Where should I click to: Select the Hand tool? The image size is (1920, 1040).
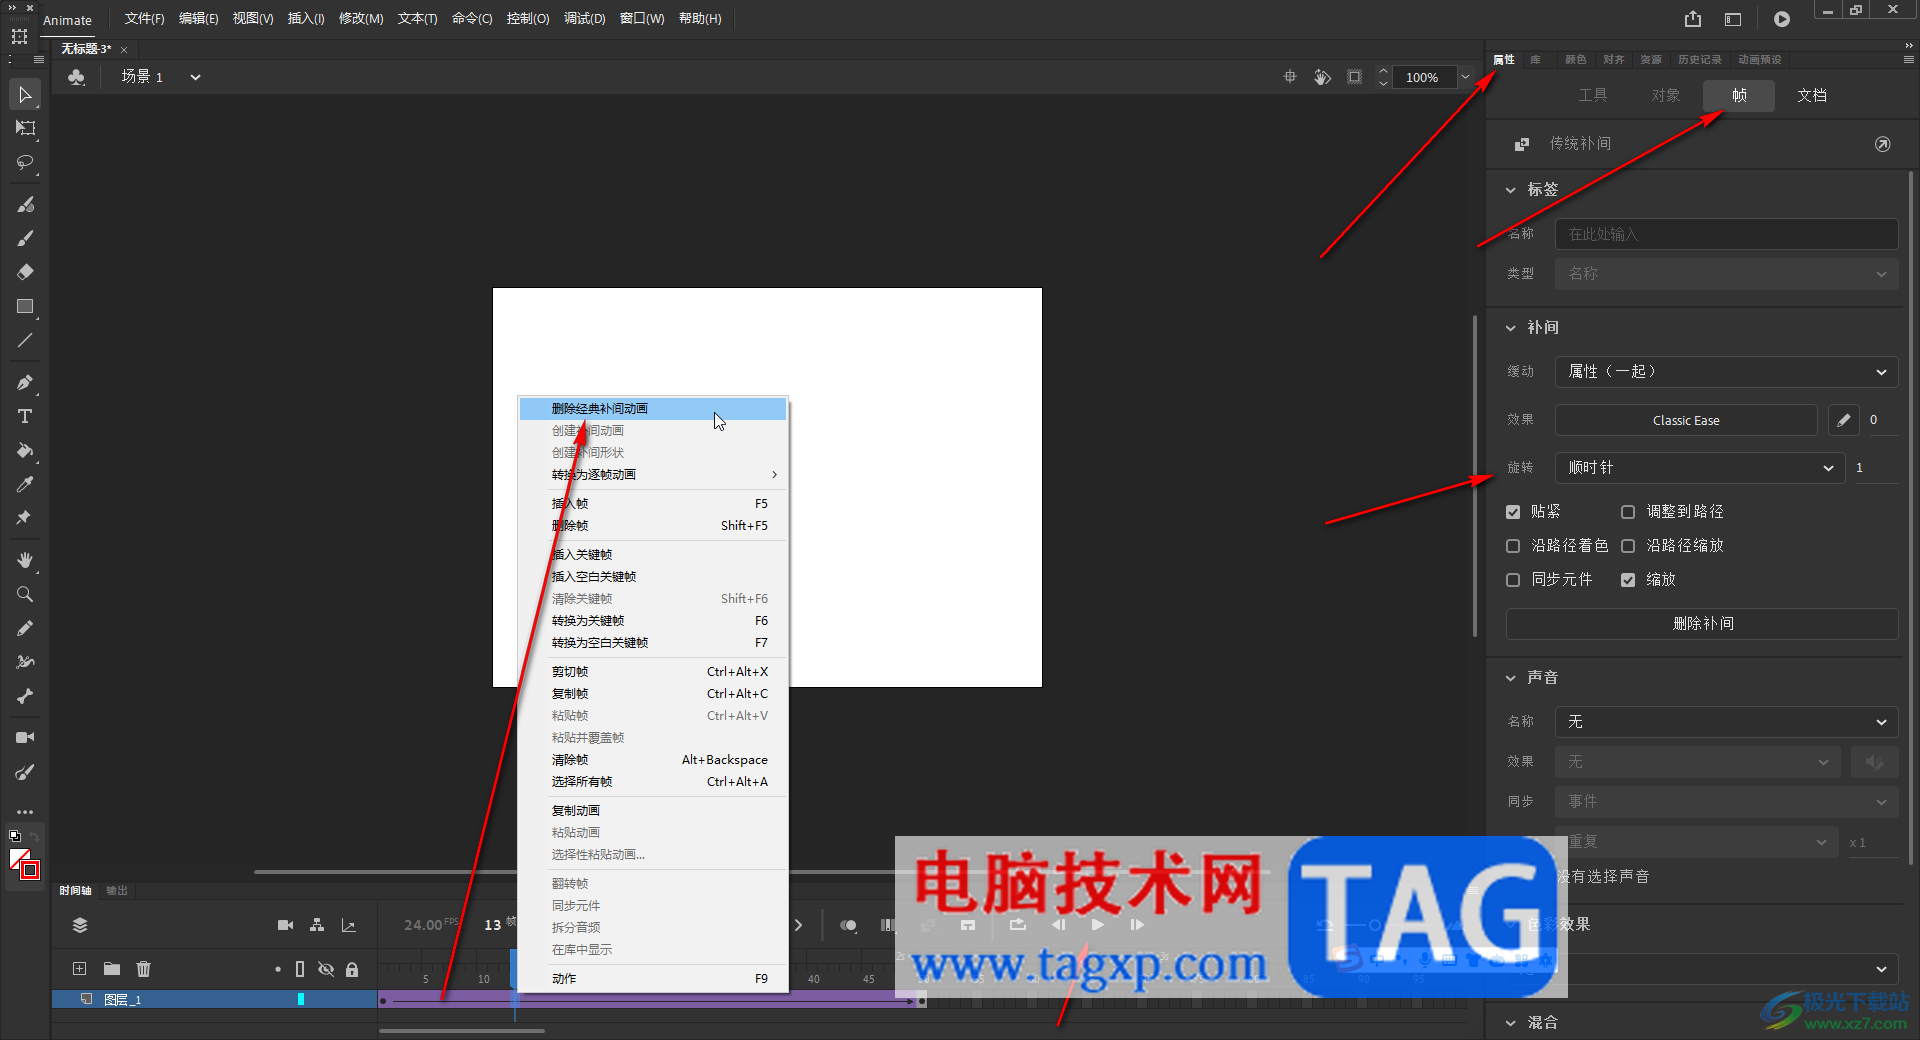tap(25, 560)
